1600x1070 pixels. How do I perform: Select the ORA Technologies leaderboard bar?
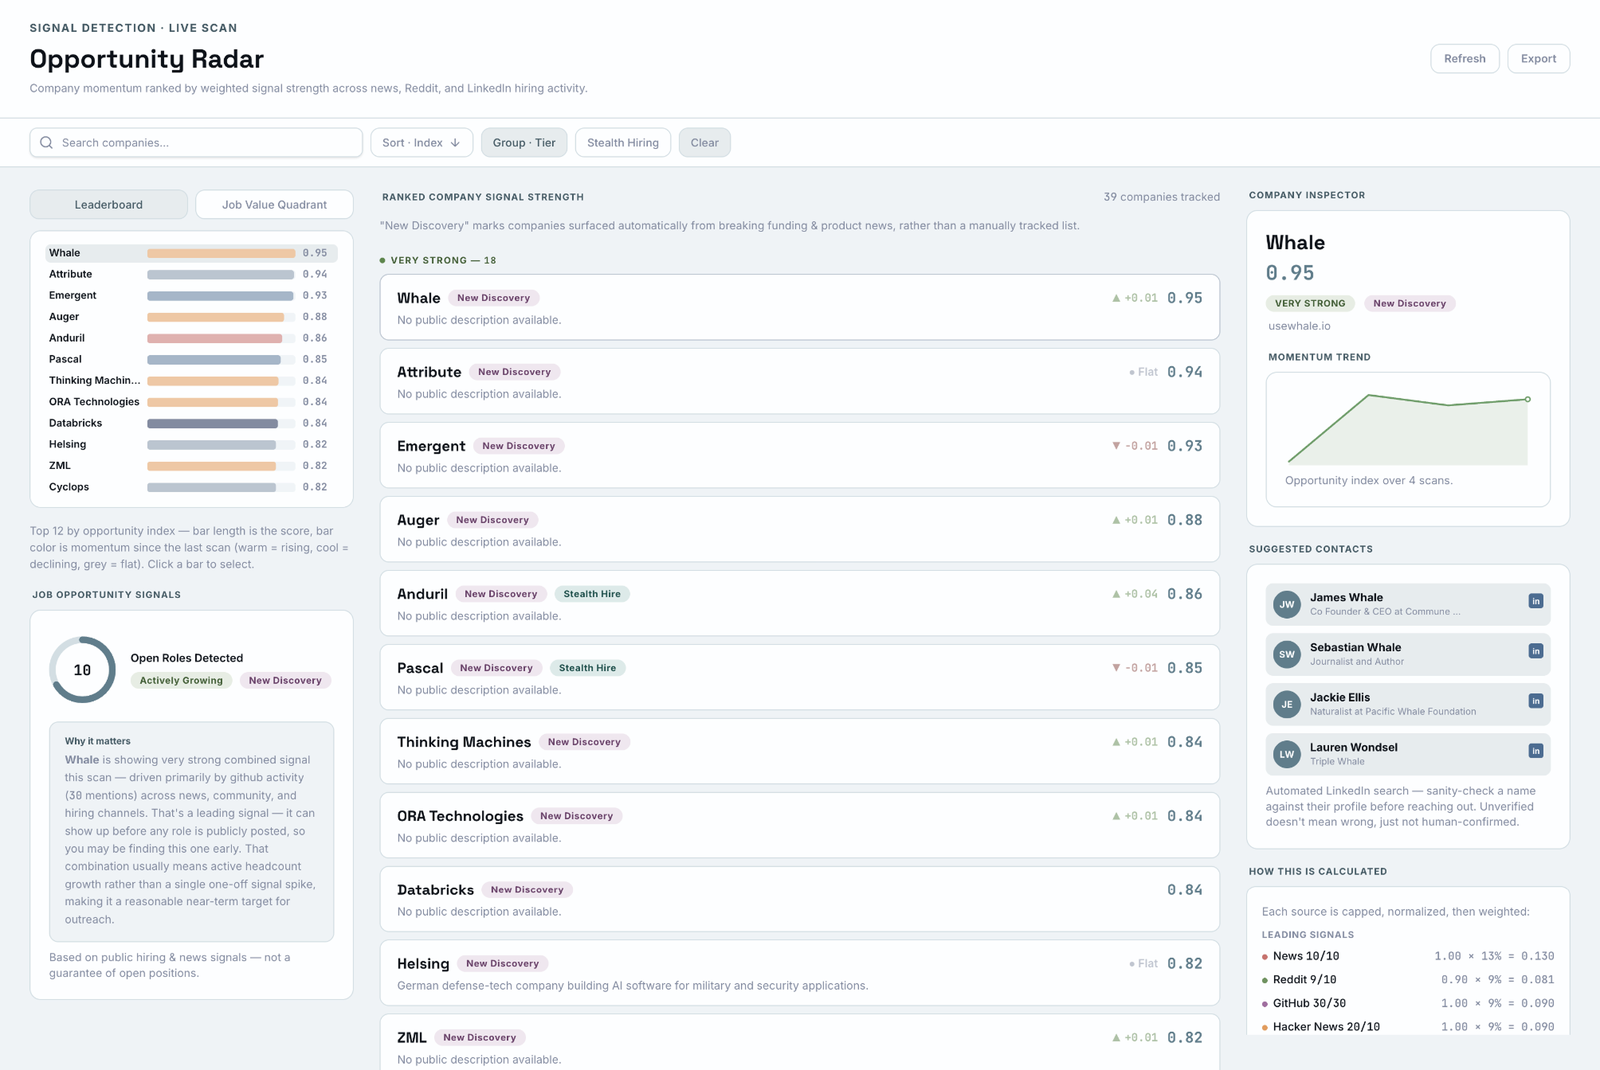click(x=191, y=402)
